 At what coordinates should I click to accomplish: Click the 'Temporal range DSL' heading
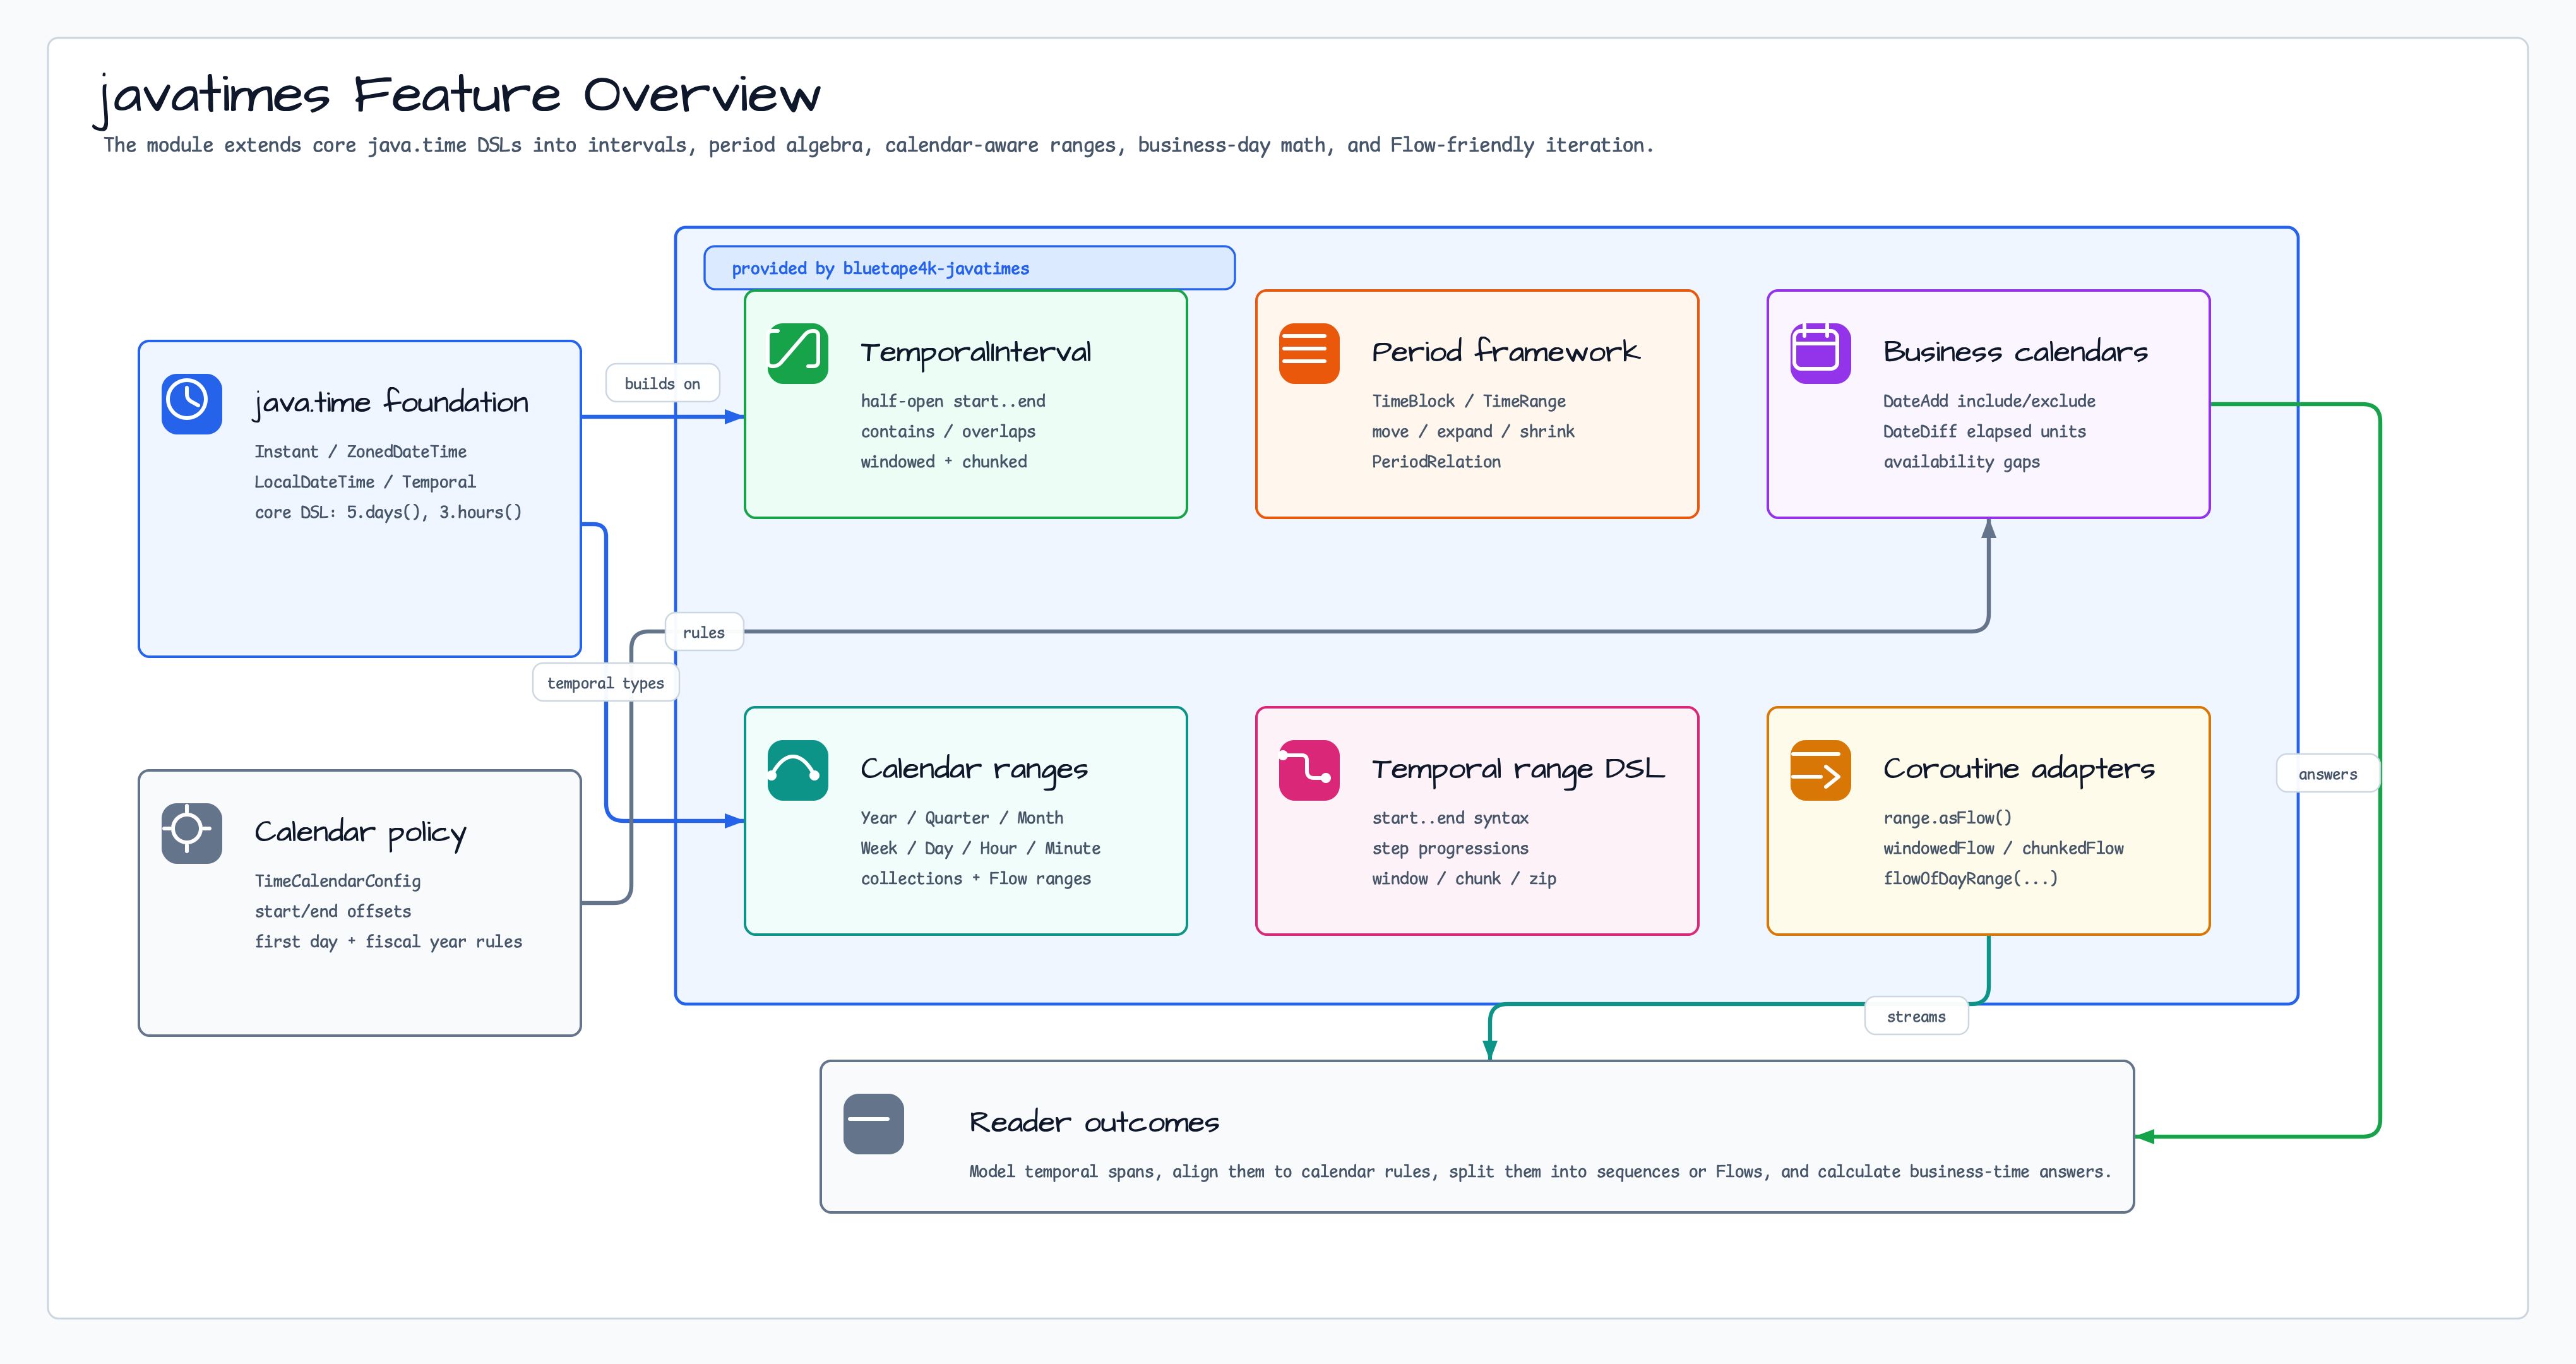click(1518, 769)
